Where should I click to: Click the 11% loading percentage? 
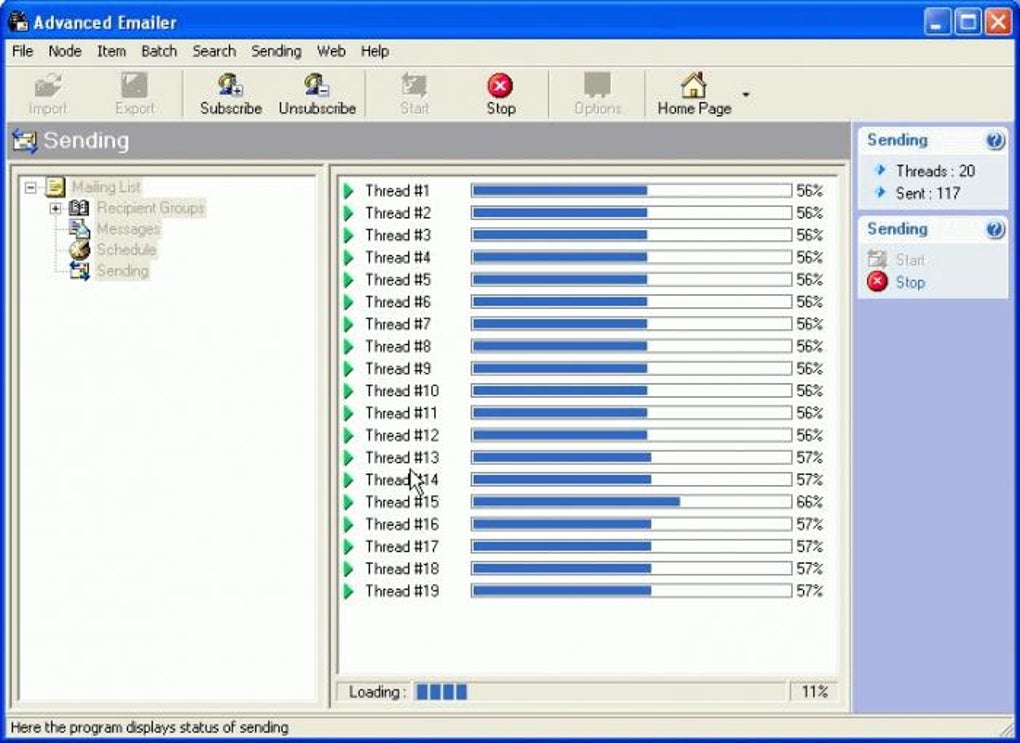[x=814, y=692]
